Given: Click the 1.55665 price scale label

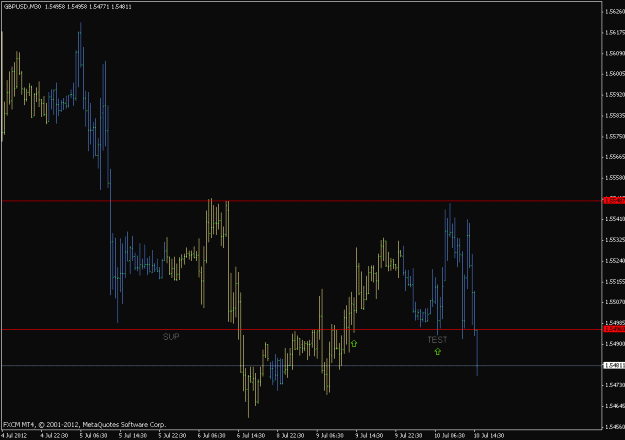Looking at the screenshot, I should coord(615,157).
